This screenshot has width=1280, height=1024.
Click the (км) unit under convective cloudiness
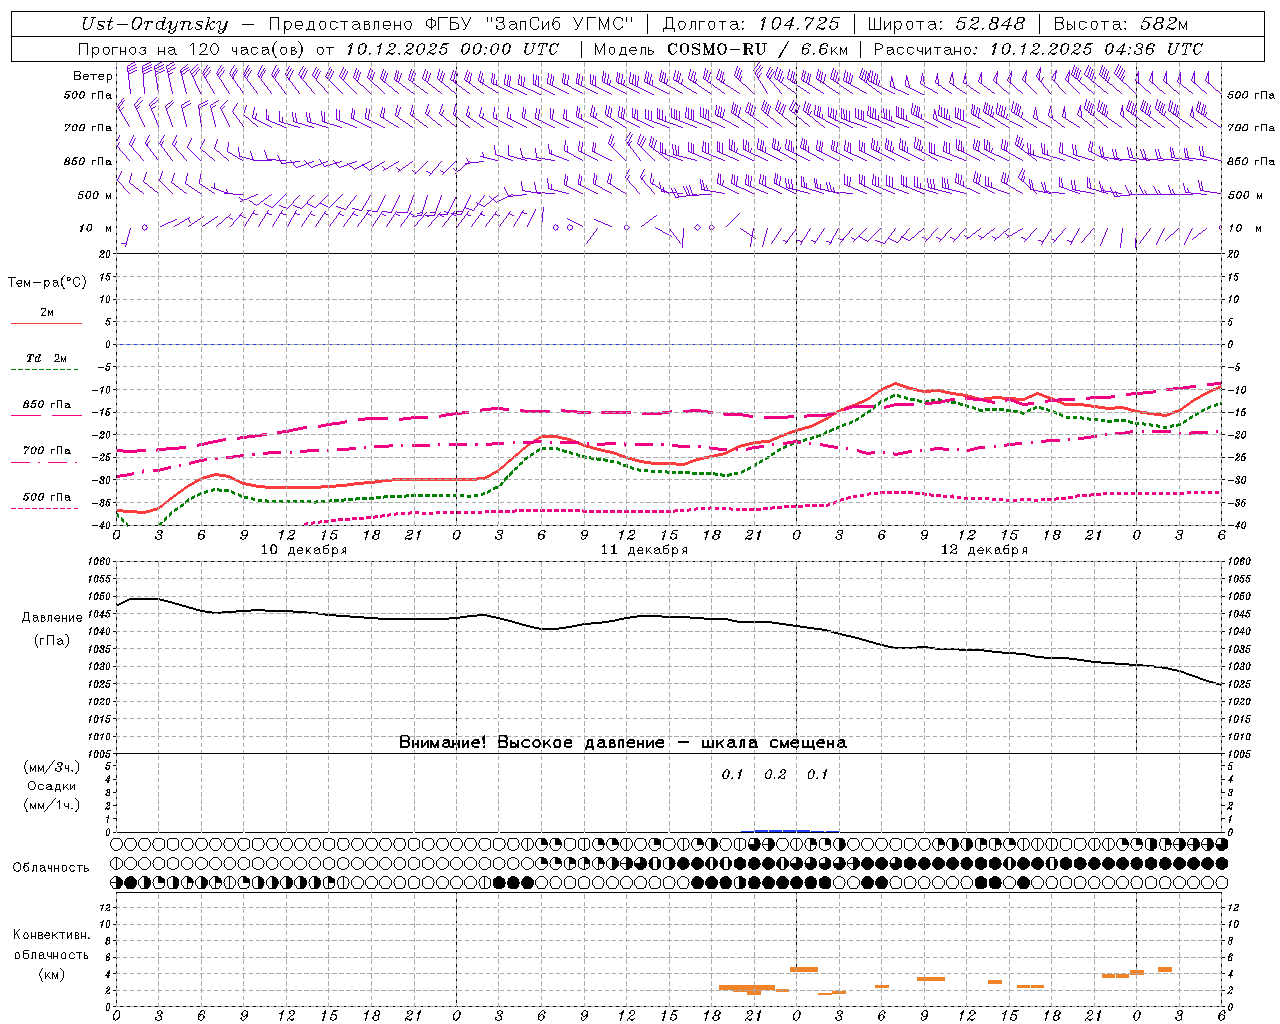(x=52, y=973)
